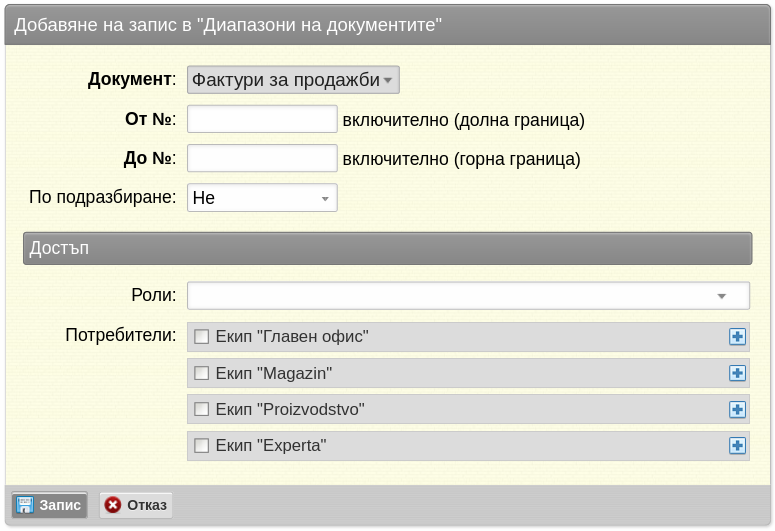Viewport: 775px width, 531px height.
Task: Open the По подразбиране dropdown
Action: (x=262, y=198)
